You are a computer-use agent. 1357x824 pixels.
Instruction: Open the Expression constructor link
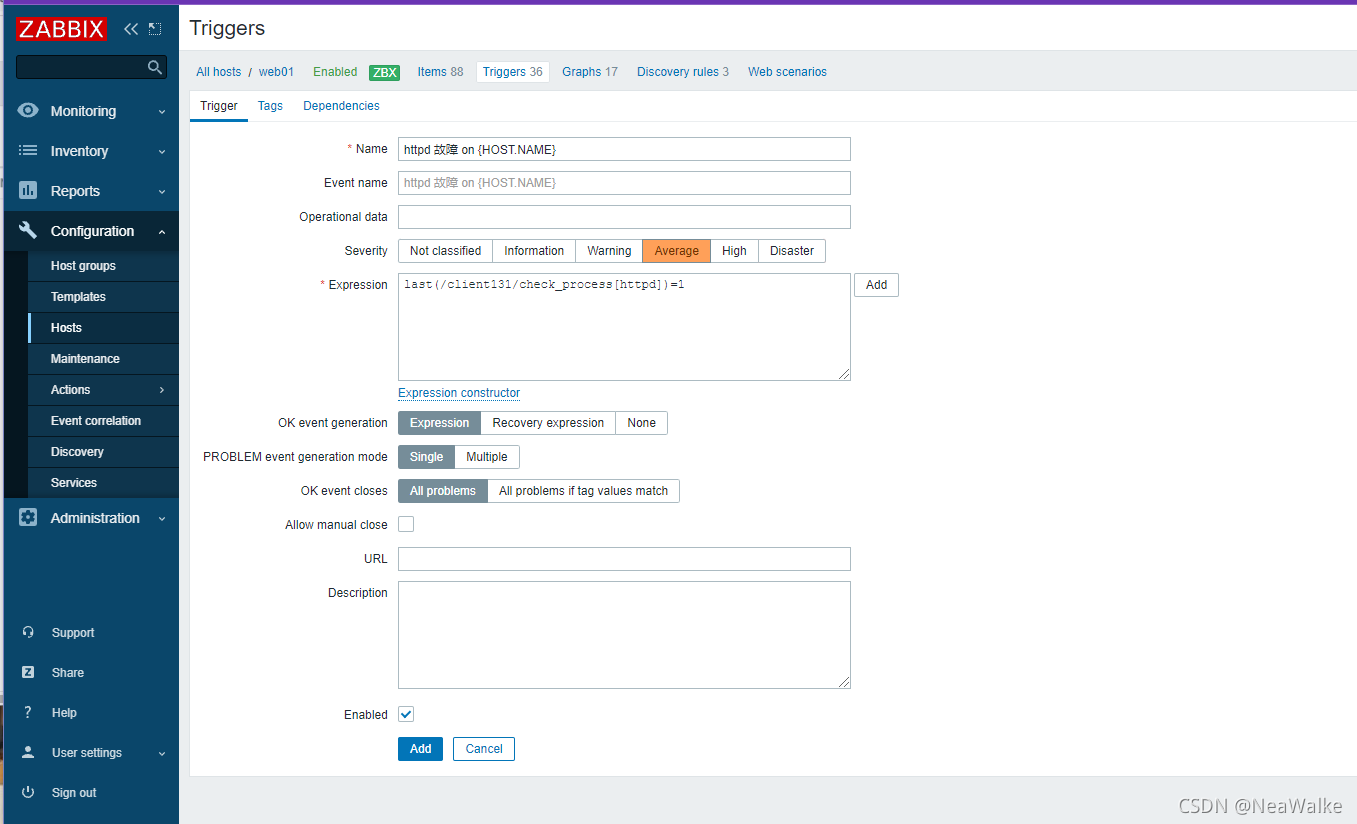click(459, 393)
